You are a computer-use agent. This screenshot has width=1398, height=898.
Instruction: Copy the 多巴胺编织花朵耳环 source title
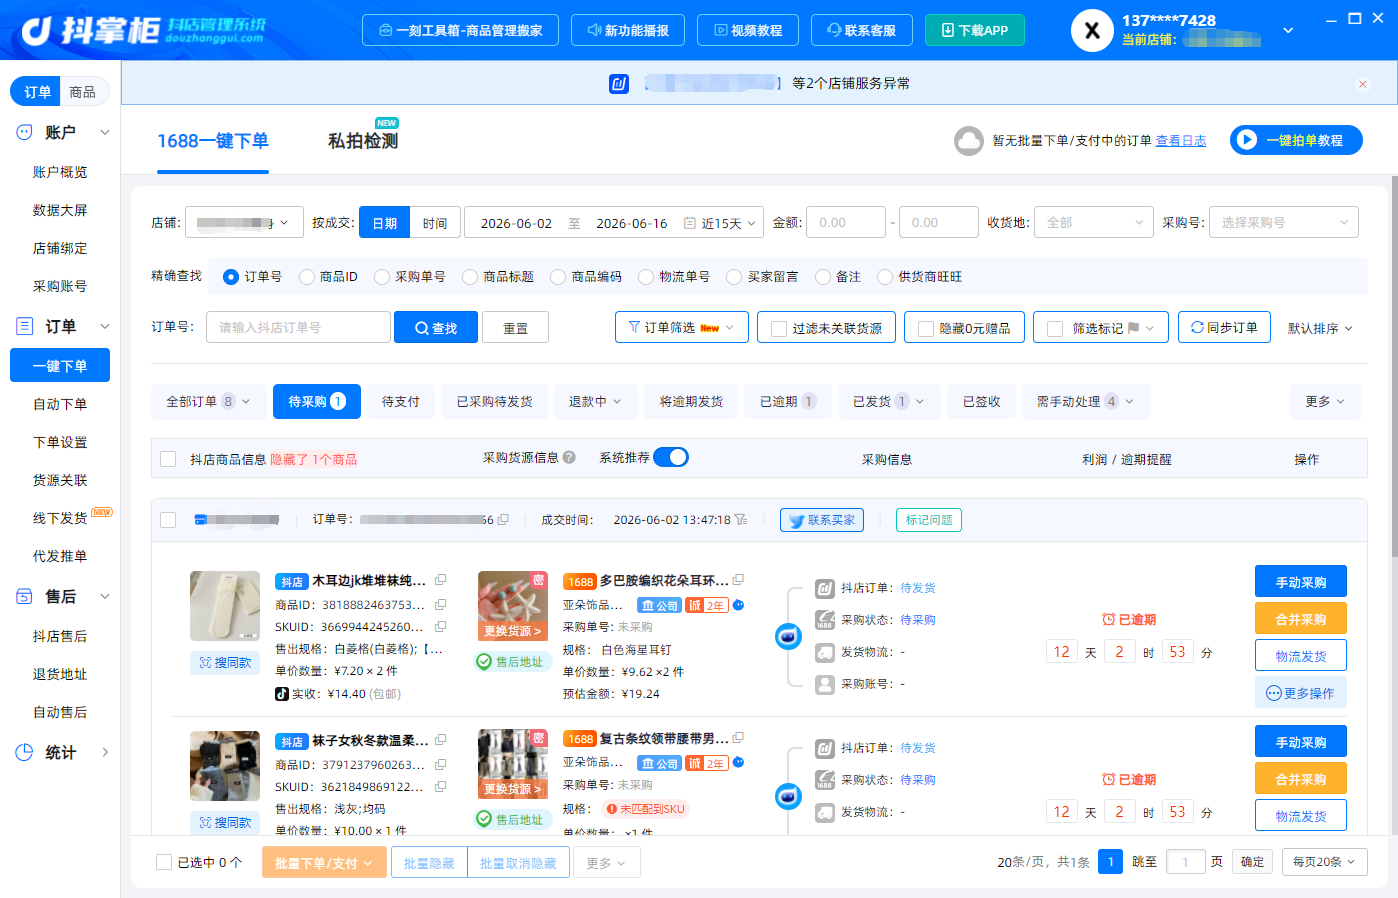(738, 580)
